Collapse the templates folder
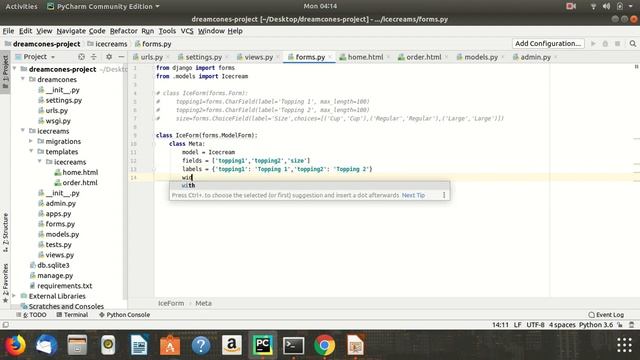Image resolution: width=640 pixels, height=360 pixels. pyautogui.click(x=31, y=151)
